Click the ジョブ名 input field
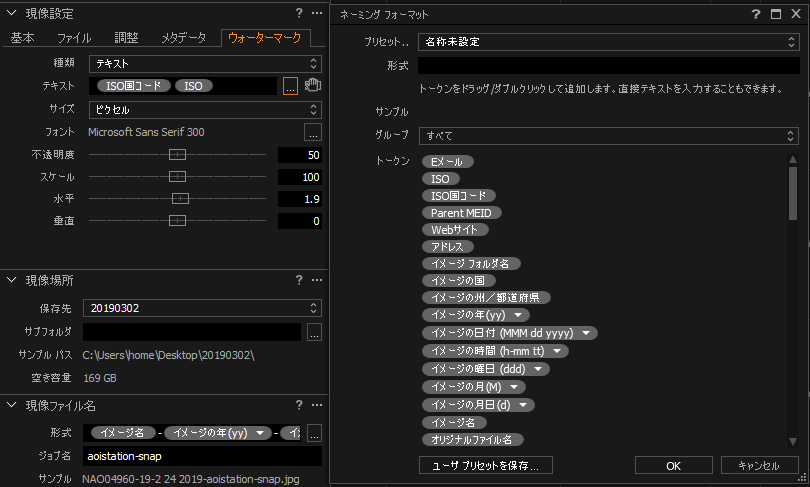The width and height of the screenshot is (810, 487). coord(201,456)
